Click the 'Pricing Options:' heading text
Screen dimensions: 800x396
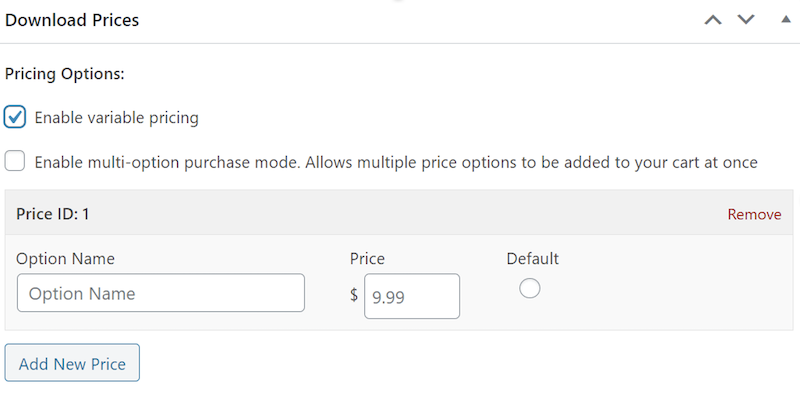pos(65,74)
